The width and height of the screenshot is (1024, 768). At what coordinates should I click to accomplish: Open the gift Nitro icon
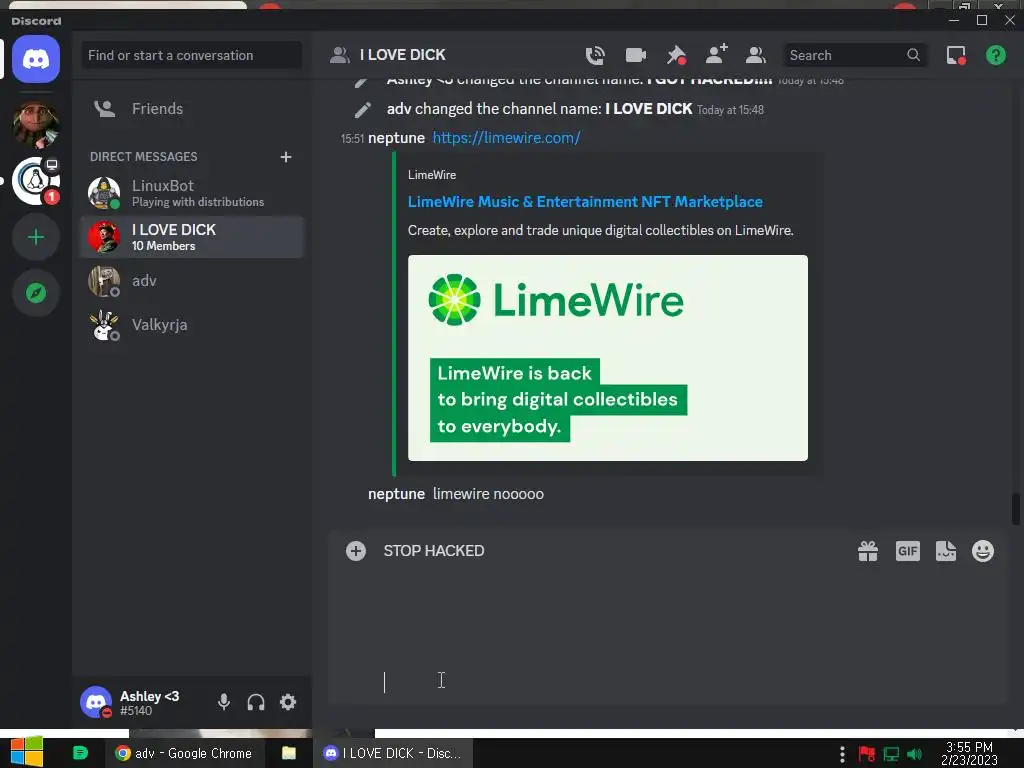[x=868, y=551]
